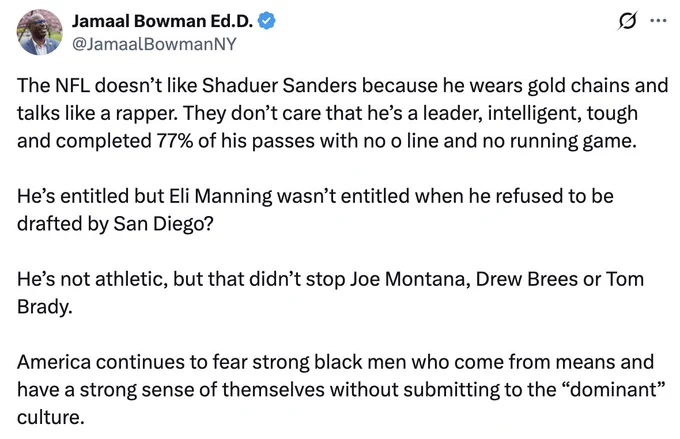The height and width of the screenshot is (439, 680).
Task: Open the three-dot More options menu
Action: [x=657, y=21]
